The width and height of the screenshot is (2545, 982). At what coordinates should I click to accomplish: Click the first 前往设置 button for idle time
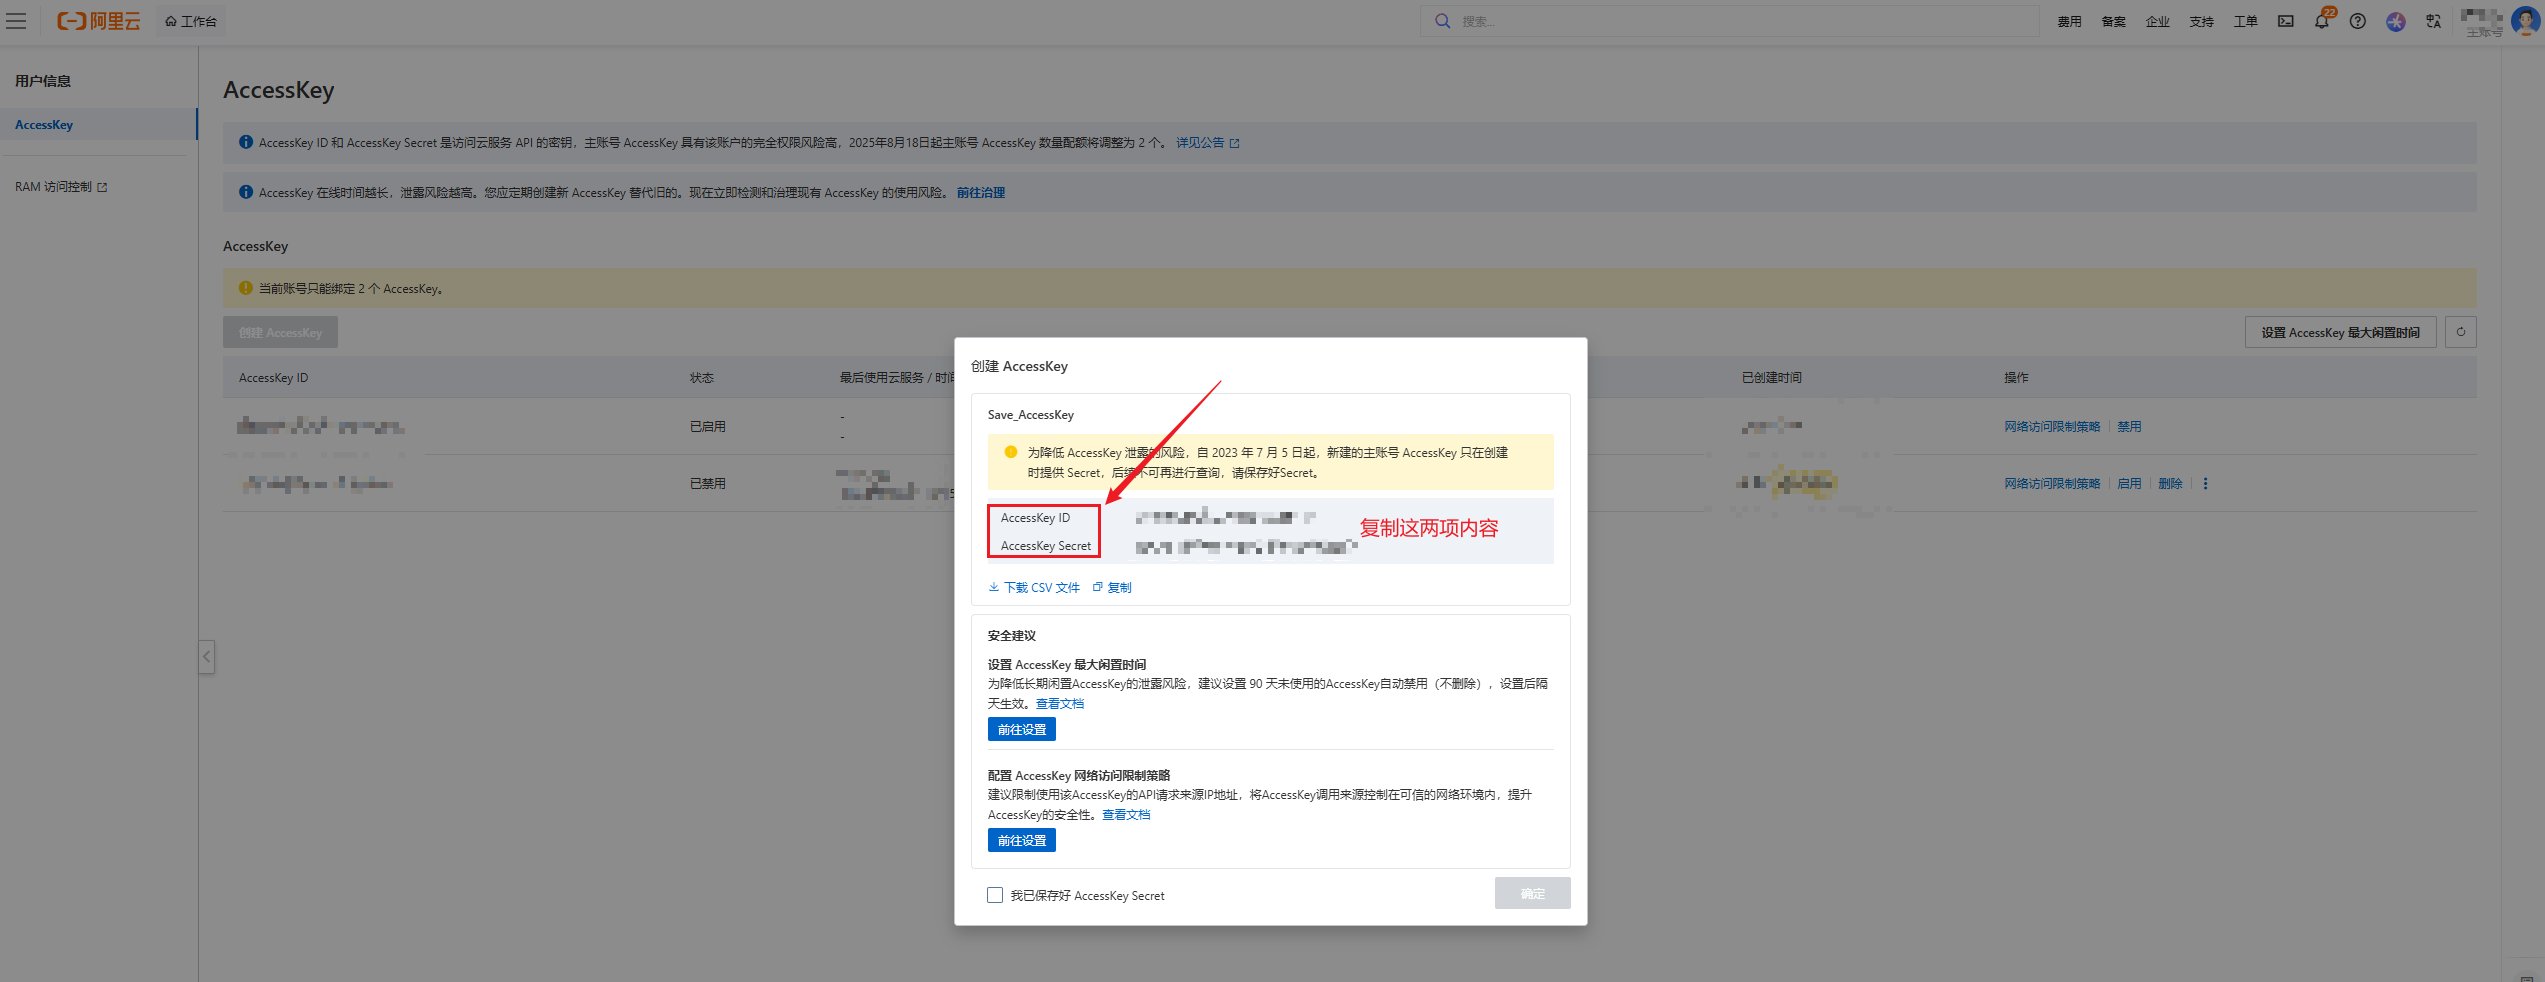click(1021, 730)
